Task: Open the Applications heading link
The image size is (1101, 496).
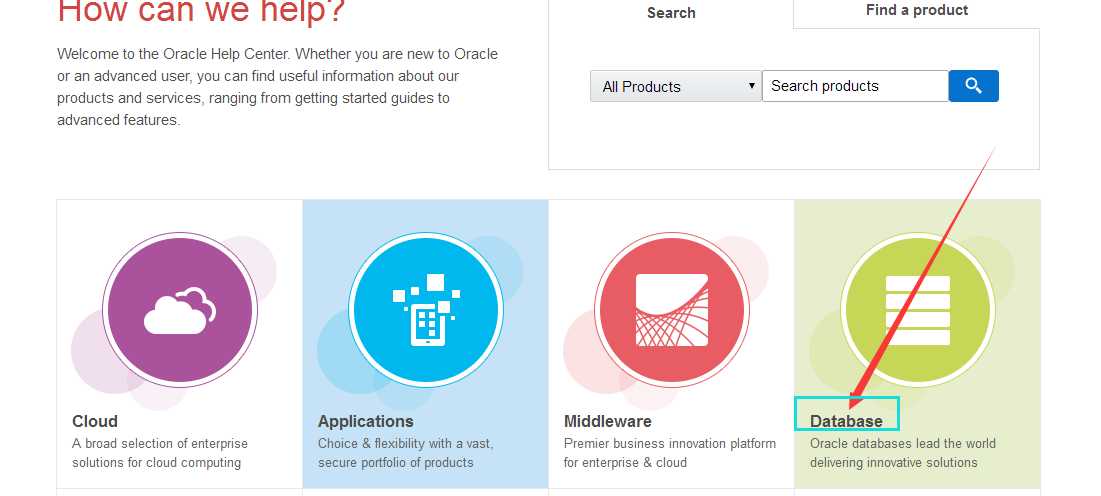Action: (365, 421)
